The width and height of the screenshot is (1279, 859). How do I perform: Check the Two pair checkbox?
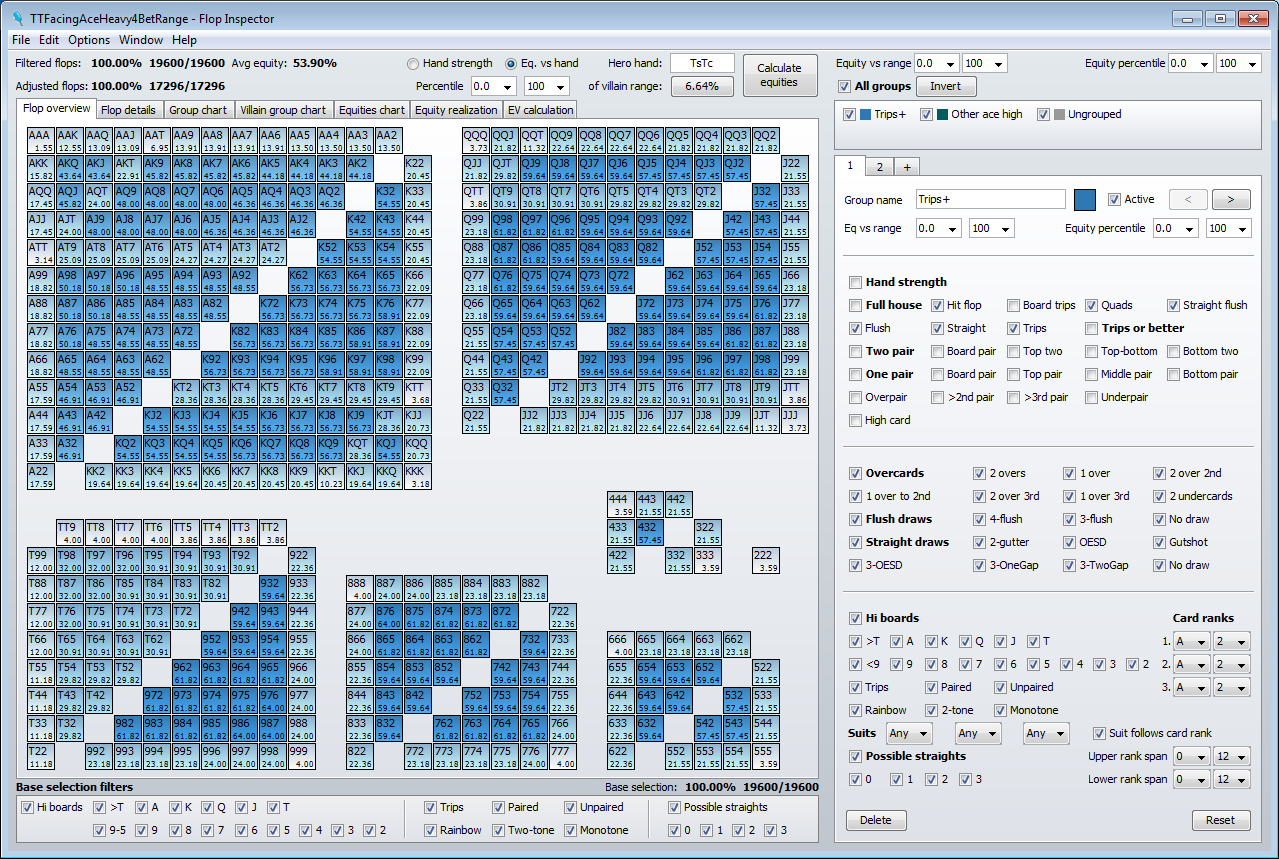pos(855,351)
